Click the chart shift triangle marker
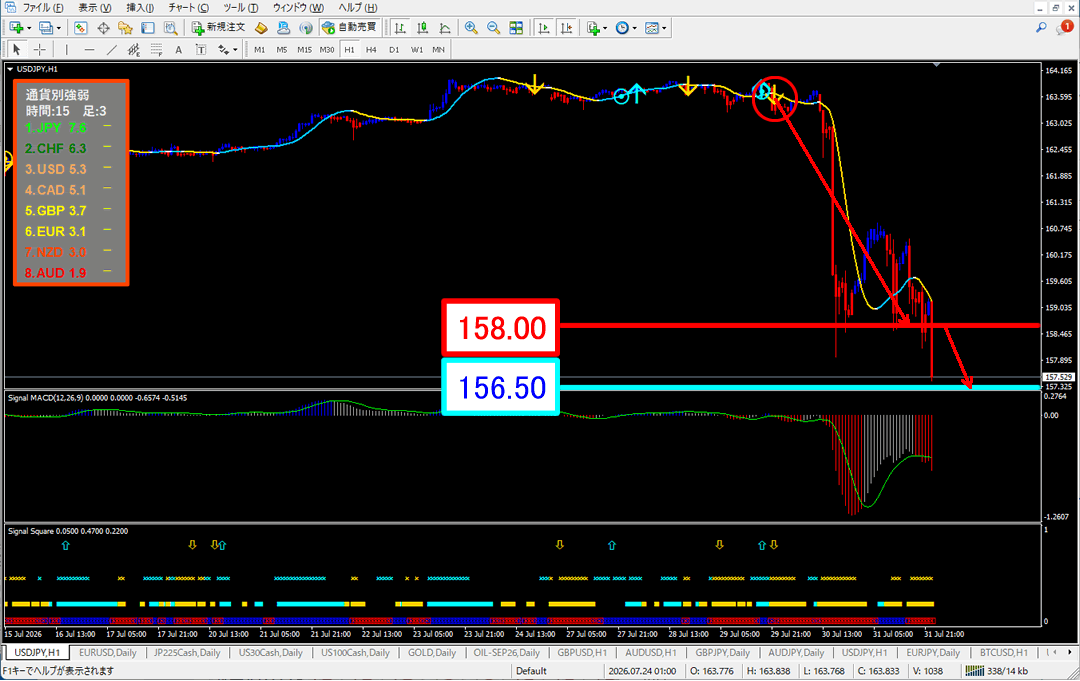The height and width of the screenshot is (681, 1080). (x=936, y=65)
